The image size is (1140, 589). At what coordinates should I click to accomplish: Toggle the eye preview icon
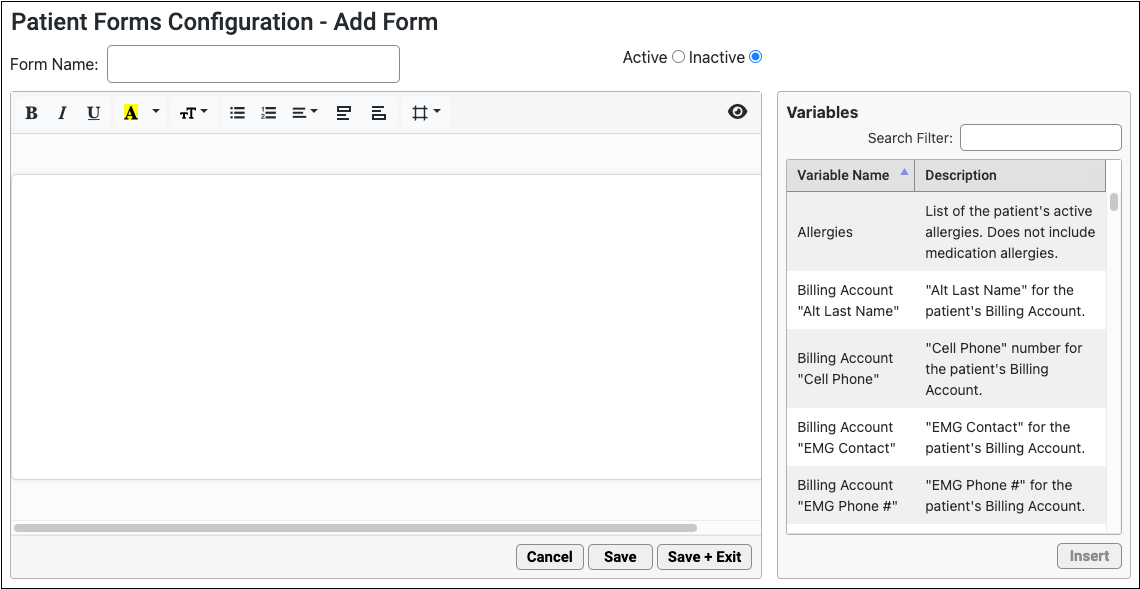click(x=737, y=111)
